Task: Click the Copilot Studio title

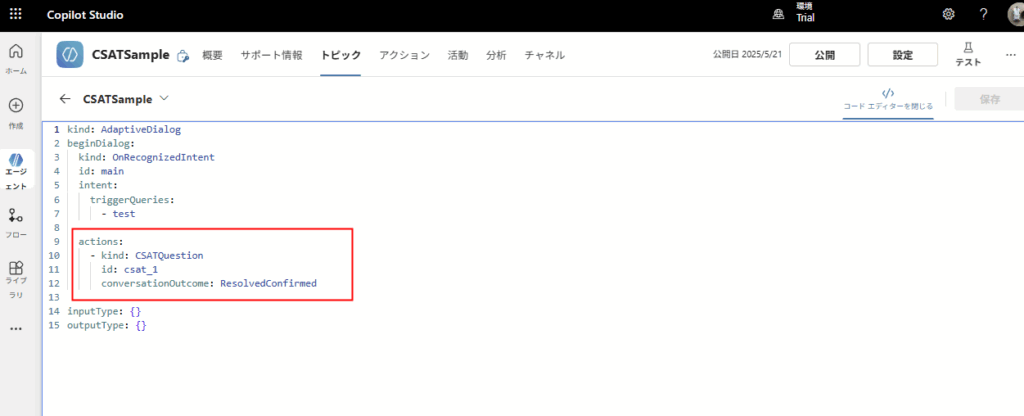Action: 85,15
